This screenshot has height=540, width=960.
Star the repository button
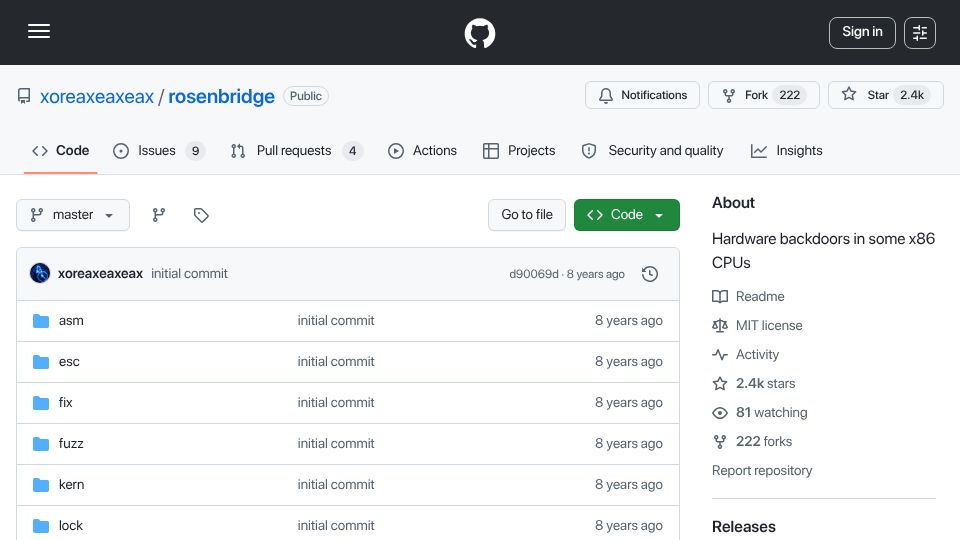click(885, 95)
